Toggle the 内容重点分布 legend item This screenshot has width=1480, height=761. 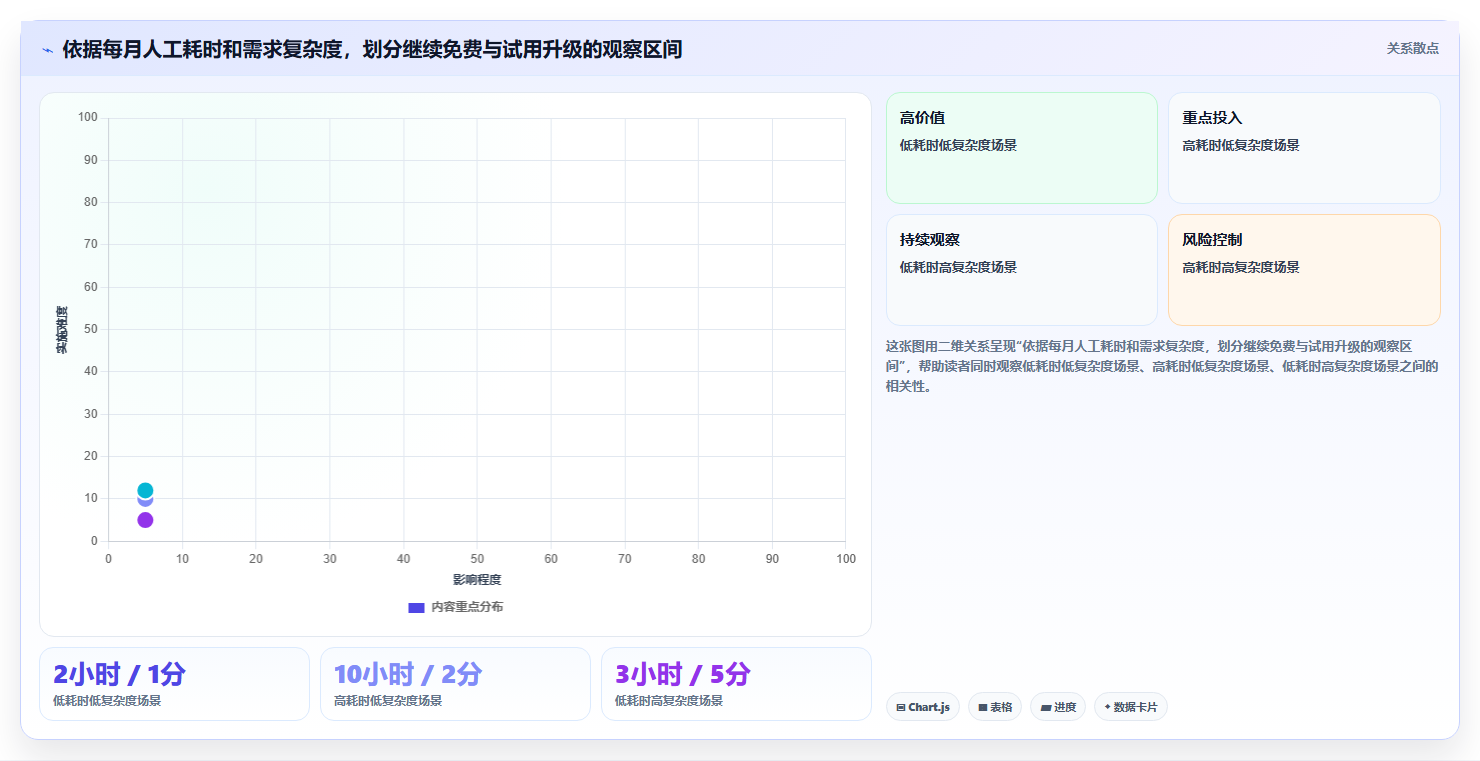(x=456, y=607)
